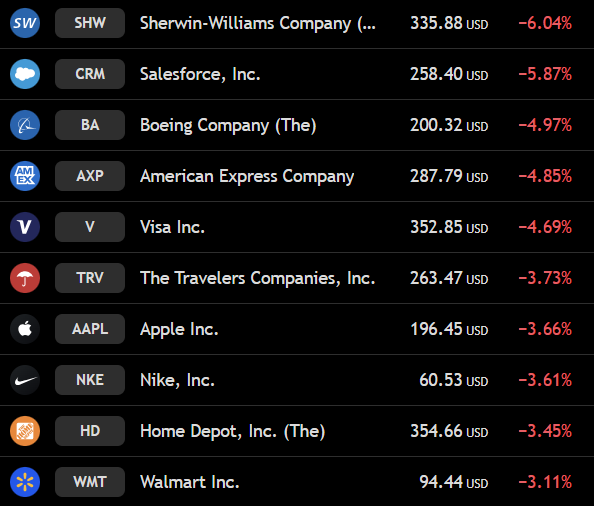The height and width of the screenshot is (506, 594).
Task: Click the Travelers red umbrella icon
Action: 25,278
